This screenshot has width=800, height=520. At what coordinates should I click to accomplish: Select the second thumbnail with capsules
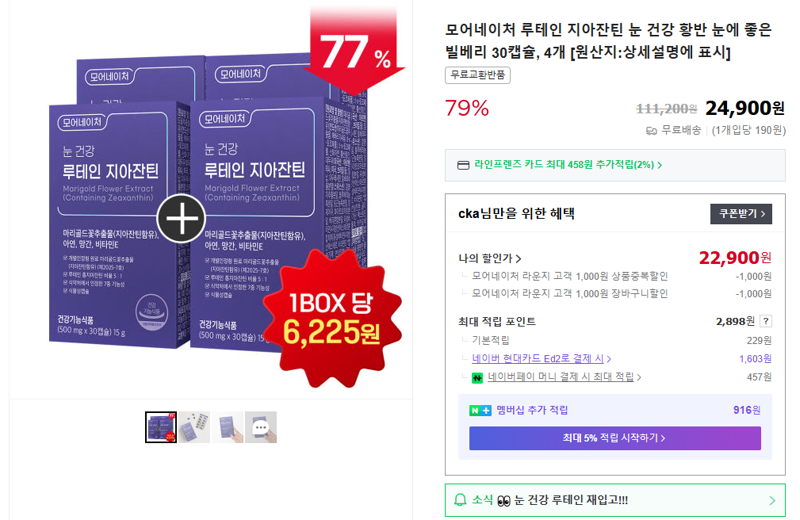click(x=194, y=427)
